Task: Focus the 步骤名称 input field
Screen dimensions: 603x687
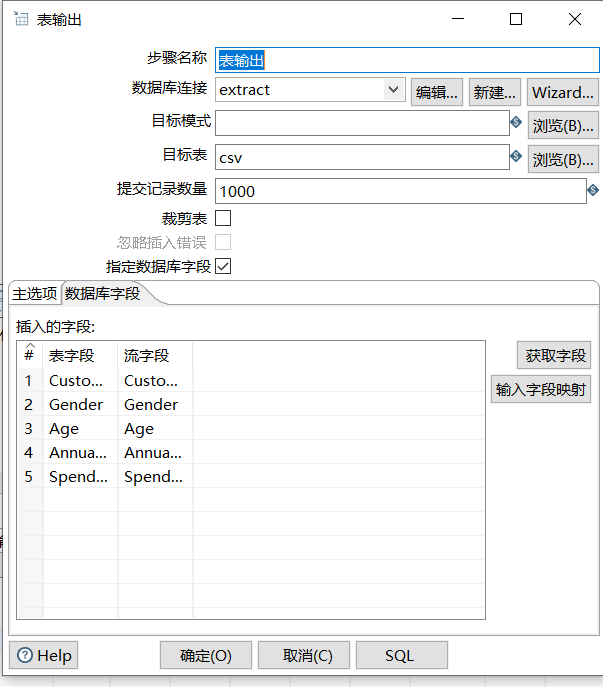Action: coord(407,60)
